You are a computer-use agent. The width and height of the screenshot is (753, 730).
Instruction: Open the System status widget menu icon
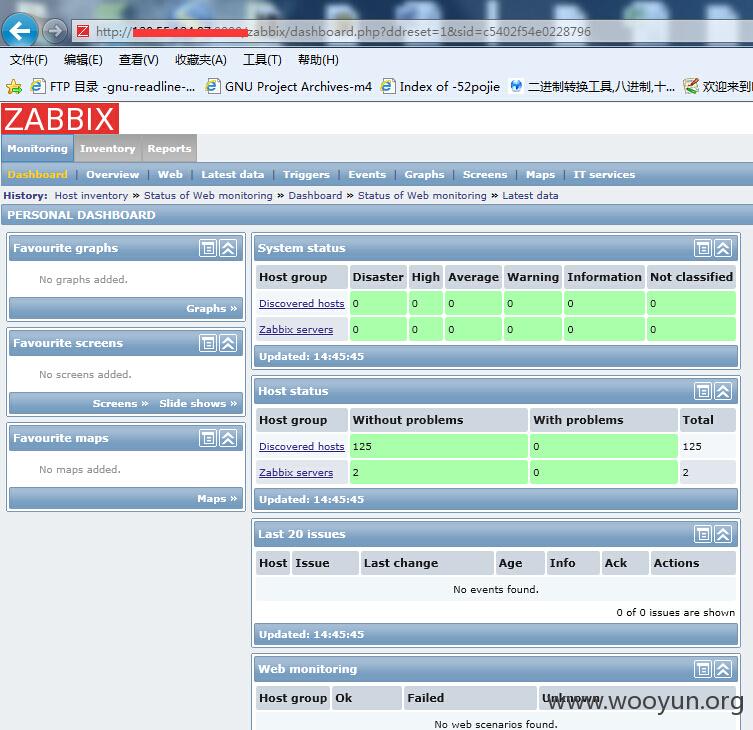click(703, 248)
